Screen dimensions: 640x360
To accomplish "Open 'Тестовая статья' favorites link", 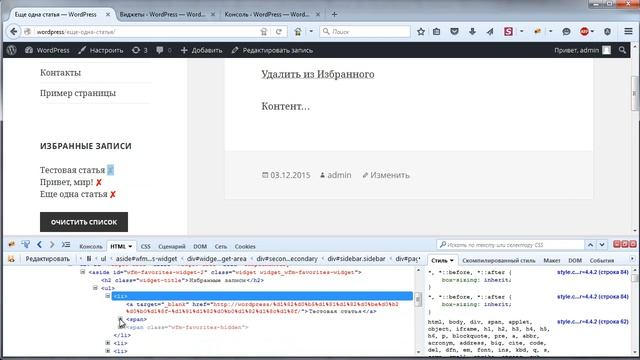I will (x=72, y=170).
